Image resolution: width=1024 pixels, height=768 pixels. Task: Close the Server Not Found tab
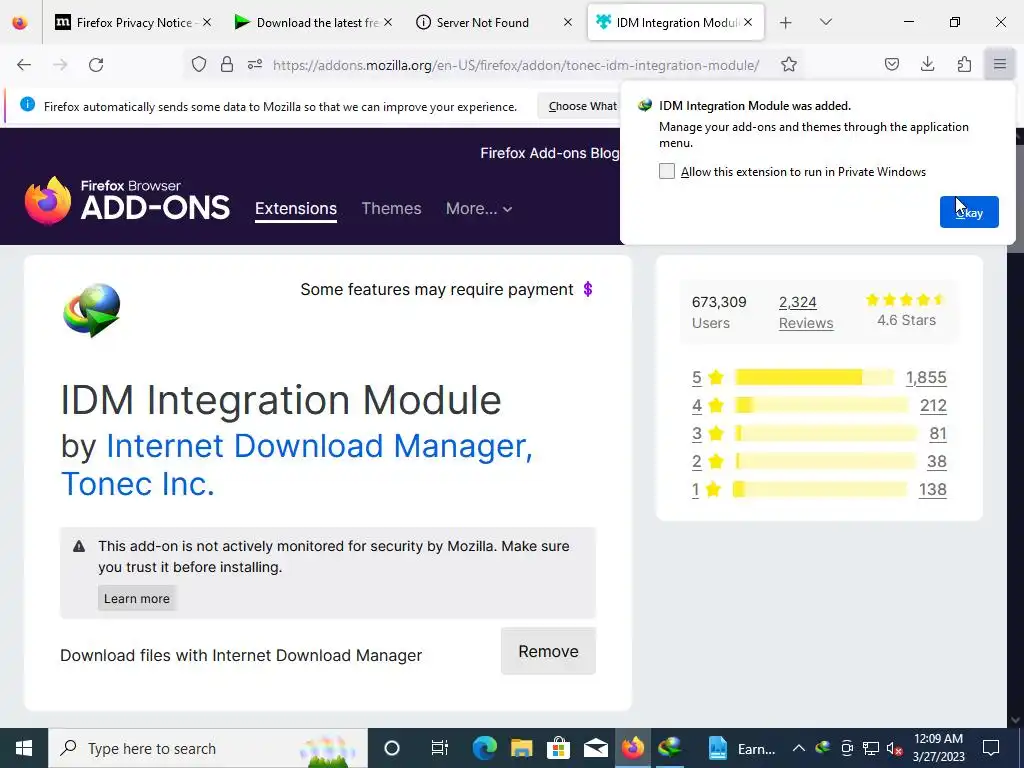tap(568, 22)
